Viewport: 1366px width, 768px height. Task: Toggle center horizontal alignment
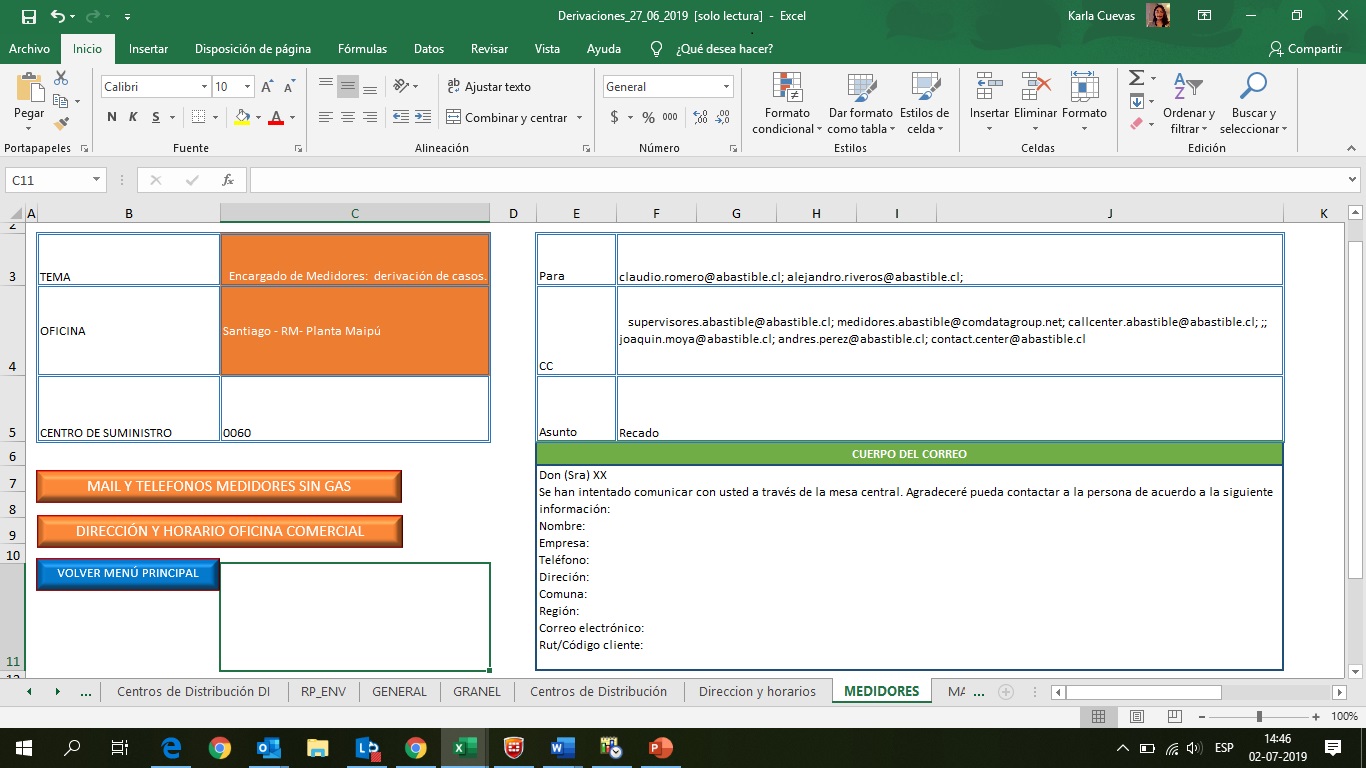coord(348,117)
